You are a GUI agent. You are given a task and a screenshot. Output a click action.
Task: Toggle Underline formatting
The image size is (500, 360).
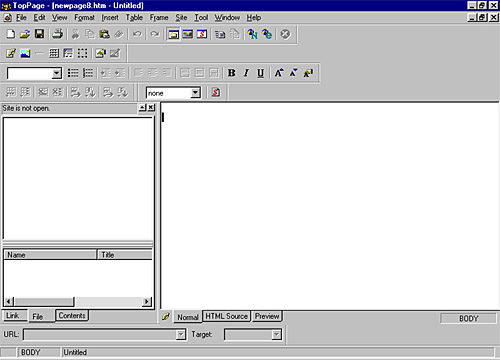click(x=260, y=73)
